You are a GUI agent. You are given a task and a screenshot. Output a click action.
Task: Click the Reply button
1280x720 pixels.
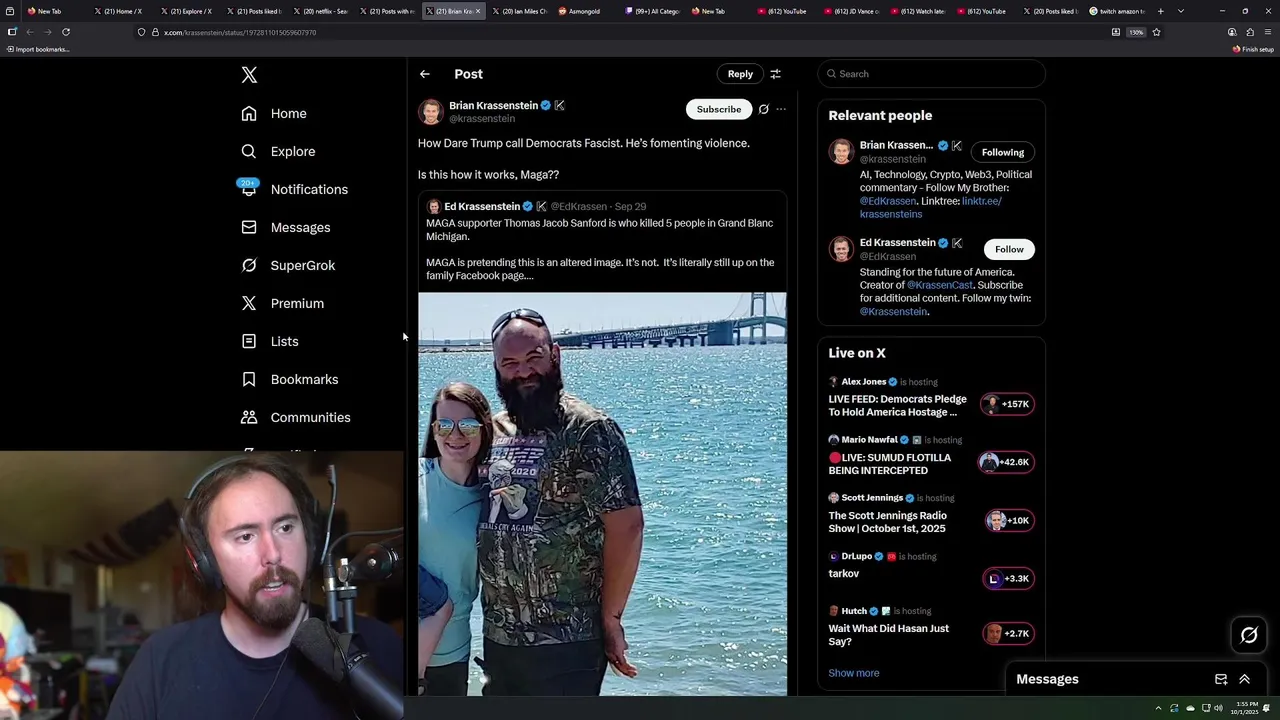click(740, 74)
